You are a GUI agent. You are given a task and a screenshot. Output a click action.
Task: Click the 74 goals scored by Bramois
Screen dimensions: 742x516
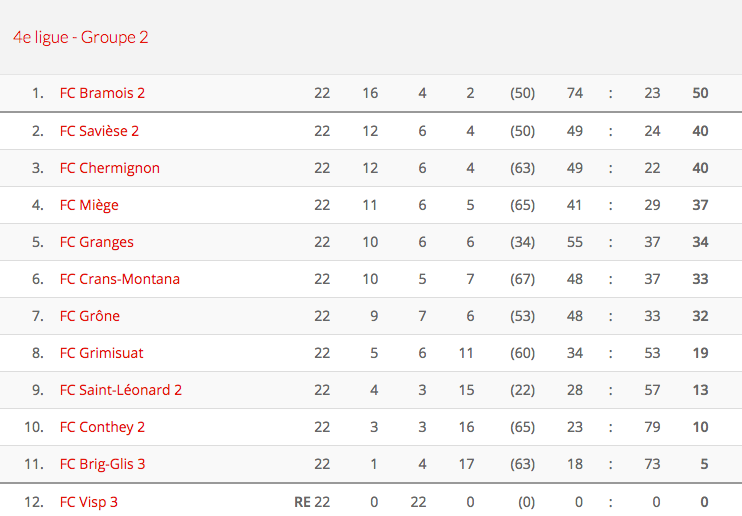(574, 93)
